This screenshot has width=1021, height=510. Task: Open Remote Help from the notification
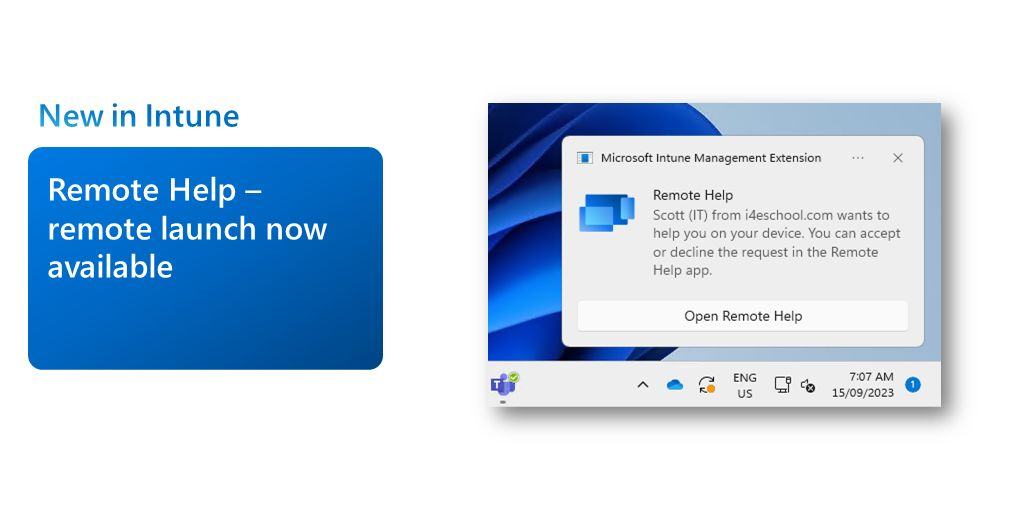[x=742, y=316]
